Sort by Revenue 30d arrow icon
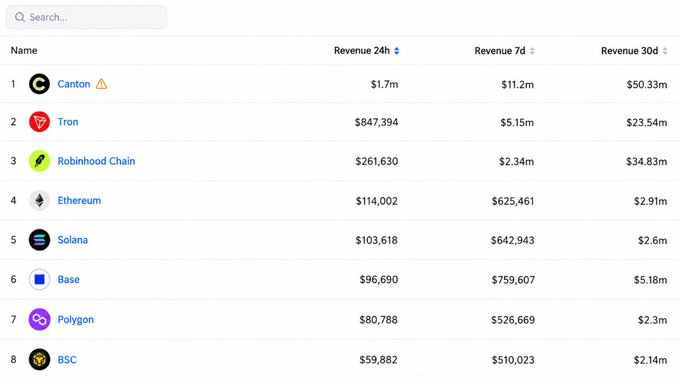This screenshot has width=679, height=382. click(665, 51)
